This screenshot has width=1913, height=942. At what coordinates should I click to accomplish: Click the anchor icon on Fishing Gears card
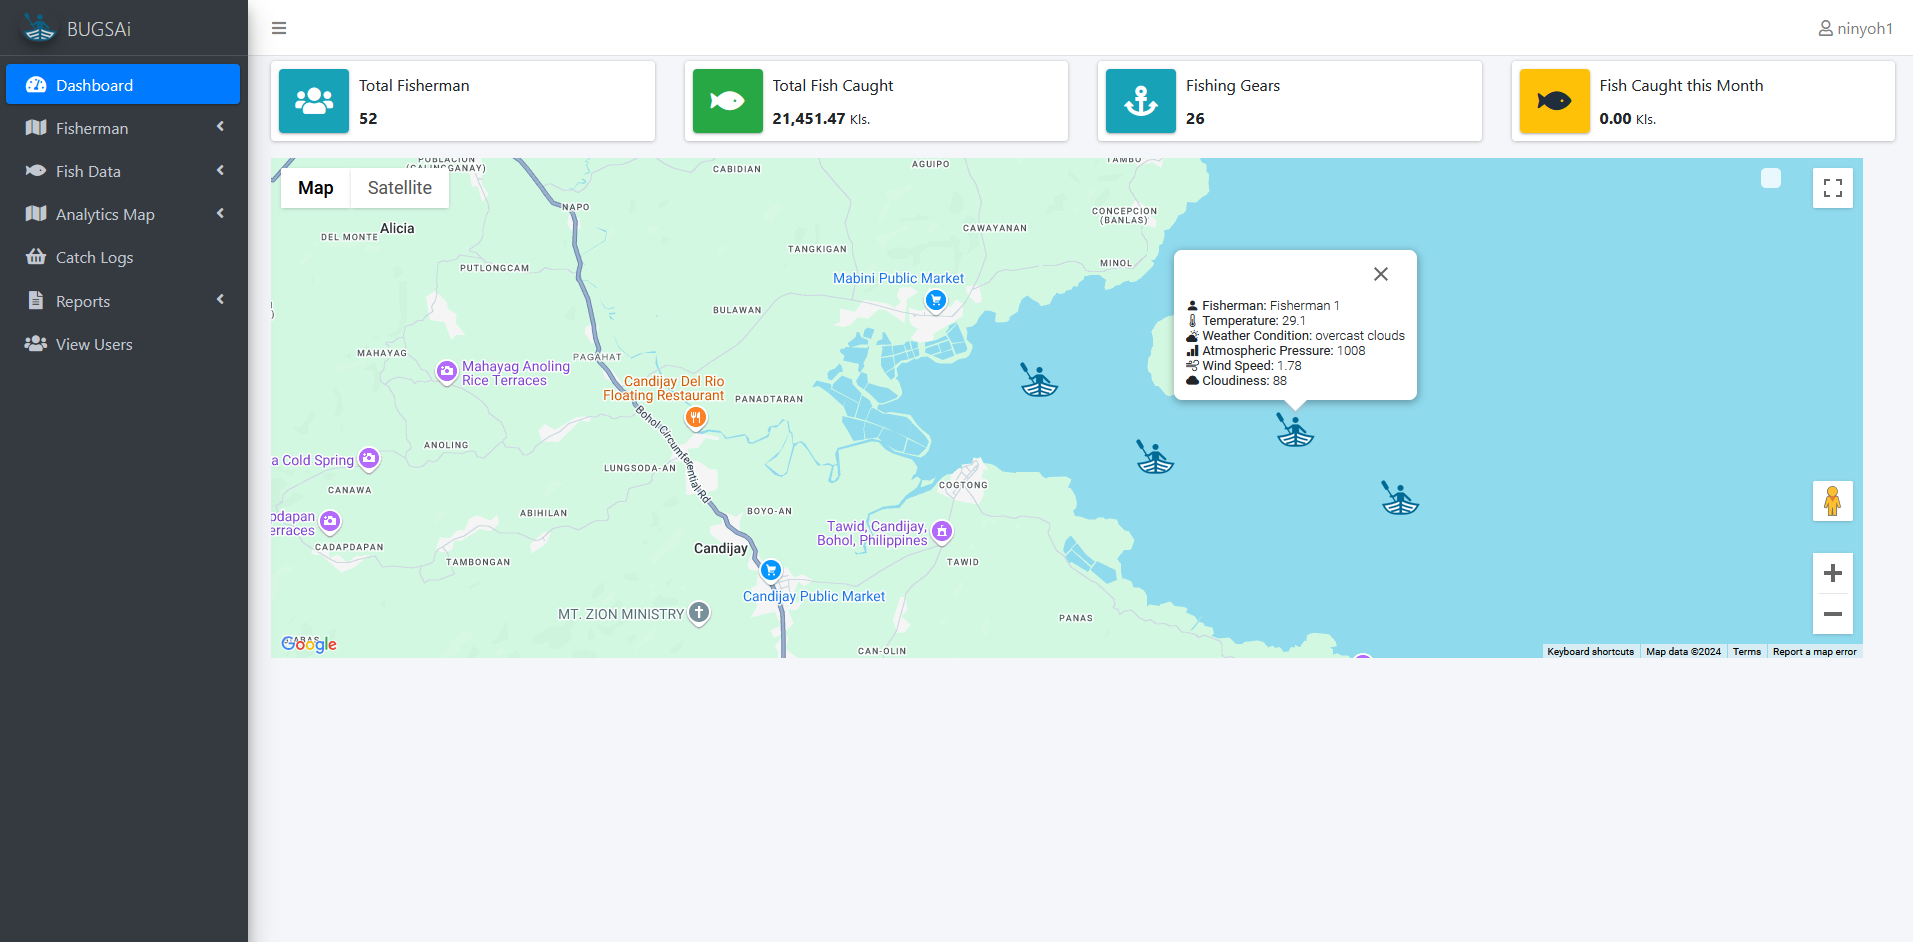[1140, 100]
